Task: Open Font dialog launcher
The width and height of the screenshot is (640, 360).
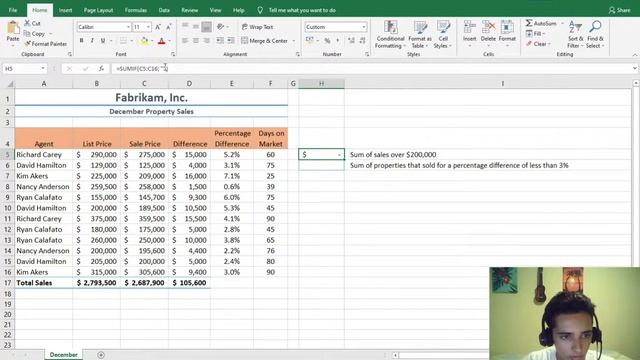Action: (x=173, y=54)
